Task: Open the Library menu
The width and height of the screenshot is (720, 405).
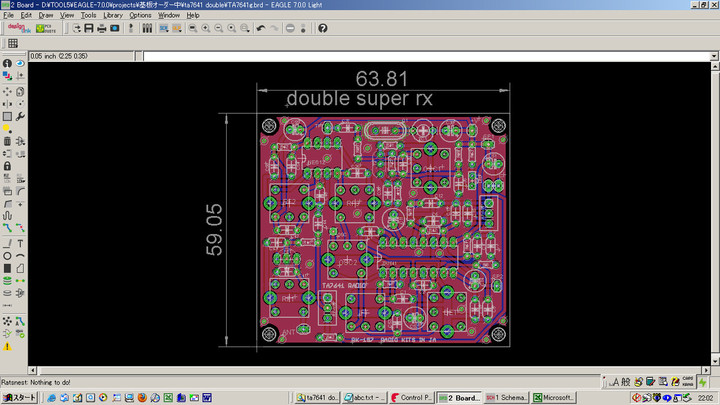Action: pos(113,16)
